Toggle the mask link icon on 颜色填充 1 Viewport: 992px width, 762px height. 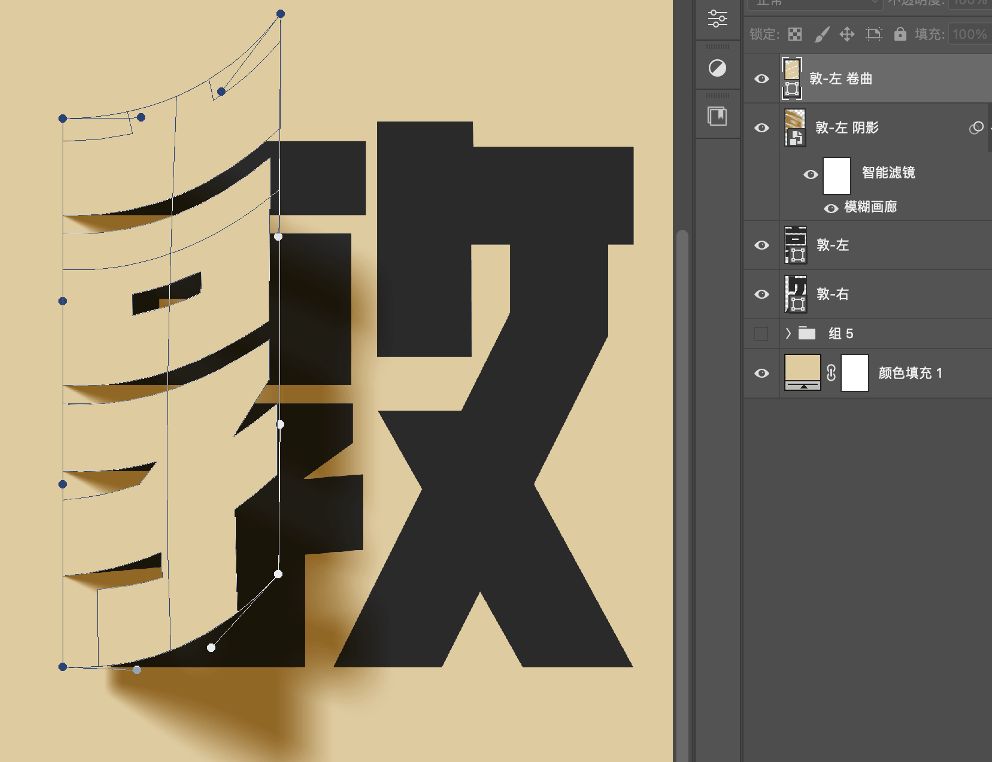coord(831,373)
